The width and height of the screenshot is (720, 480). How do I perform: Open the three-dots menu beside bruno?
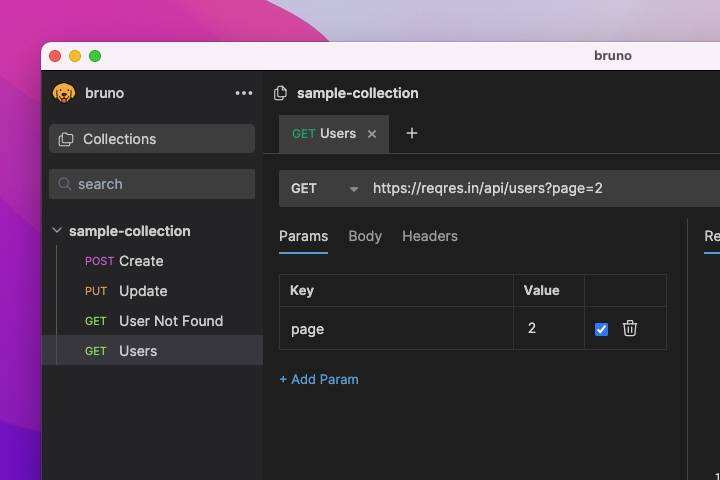coord(244,93)
